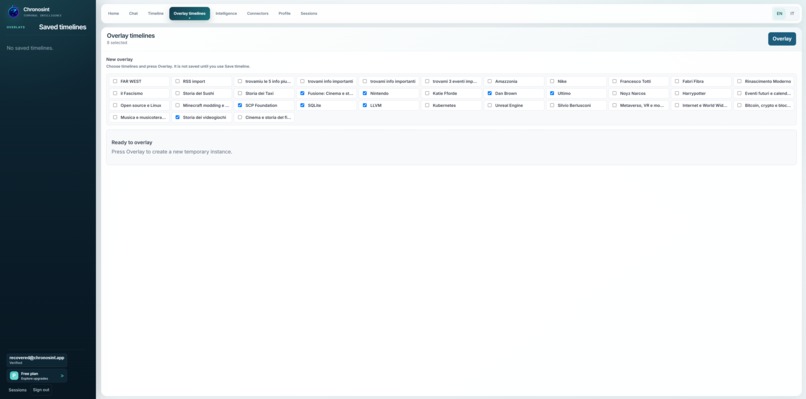Switch language to EN
The height and width of the screenshot is (399, 806).
tap(779, 13)
